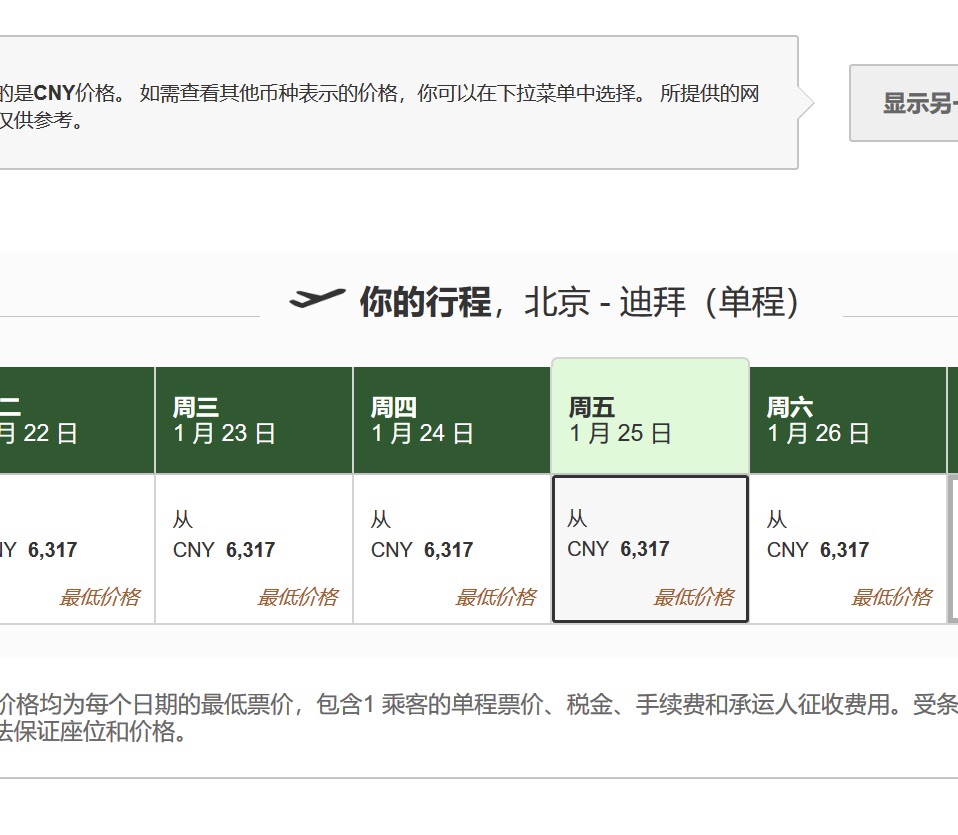Choose the CNY 6,317 fare under 周四

(x=422, y=549)
